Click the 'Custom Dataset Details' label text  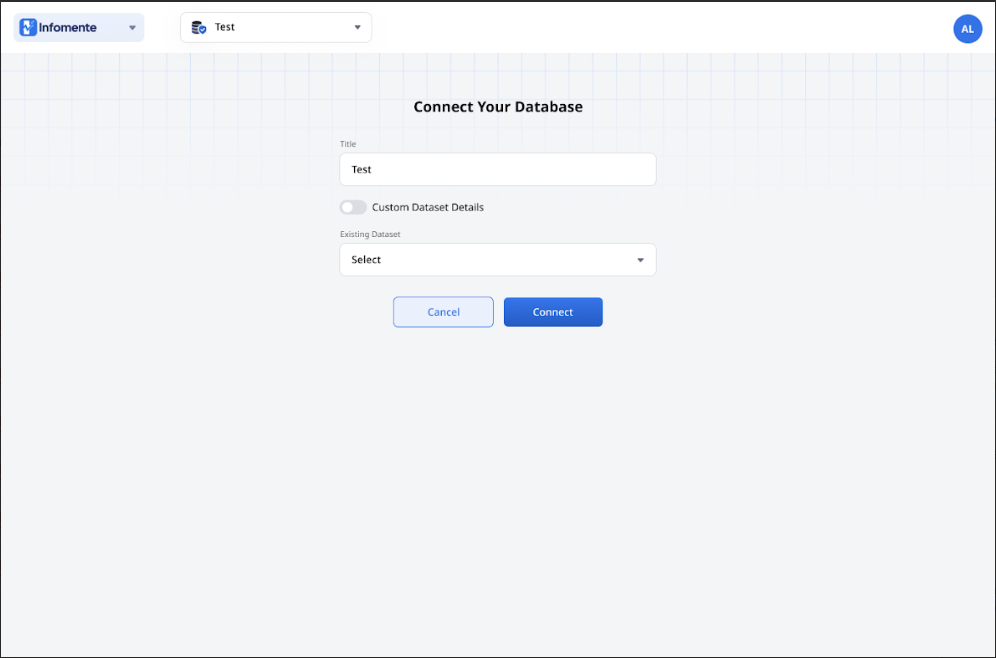pyautogui.click(x=428, y=207)
